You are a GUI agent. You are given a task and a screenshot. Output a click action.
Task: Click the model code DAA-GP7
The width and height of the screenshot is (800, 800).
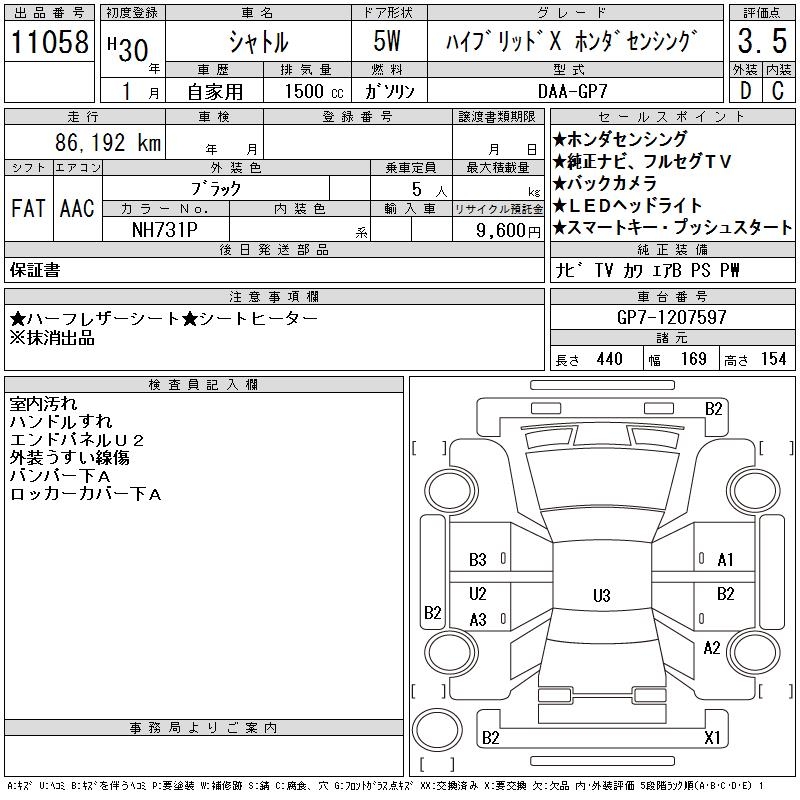573,91
